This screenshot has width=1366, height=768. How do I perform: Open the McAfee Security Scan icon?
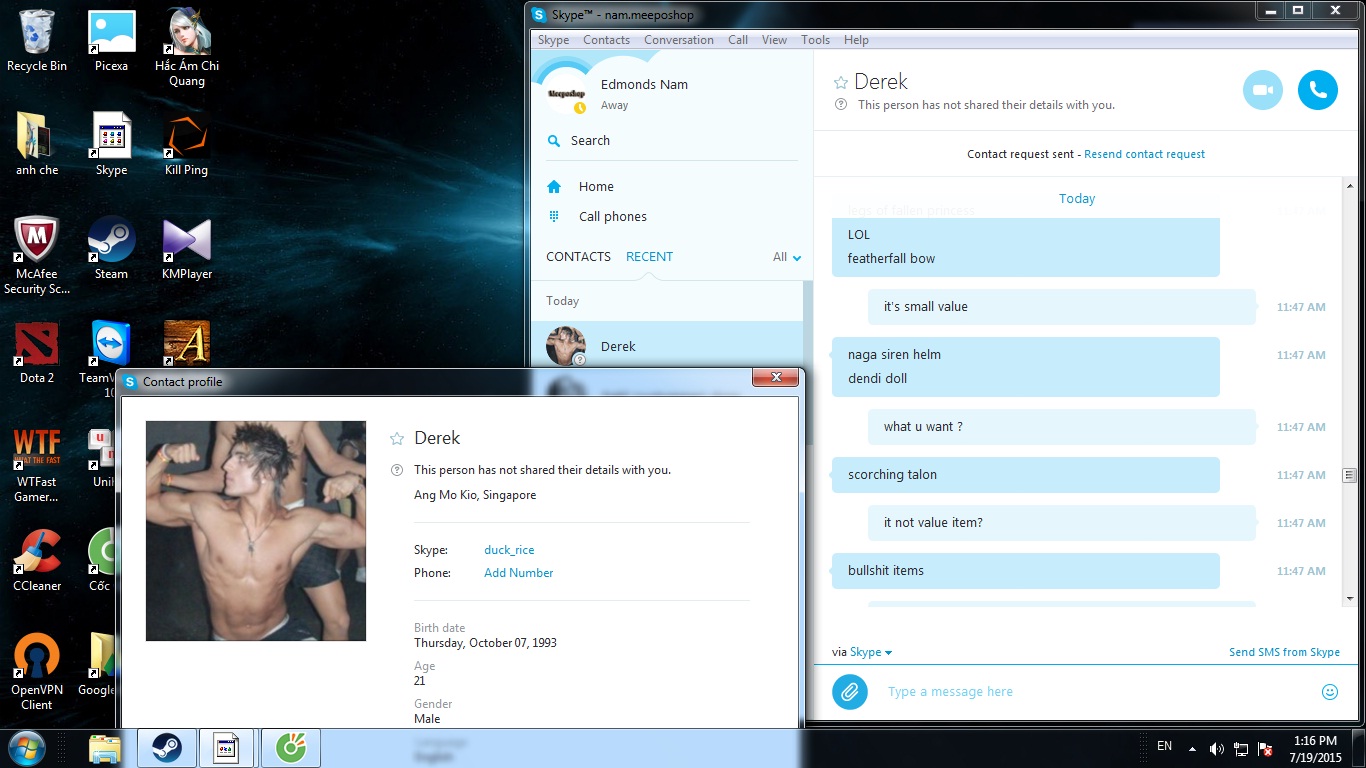37,256
